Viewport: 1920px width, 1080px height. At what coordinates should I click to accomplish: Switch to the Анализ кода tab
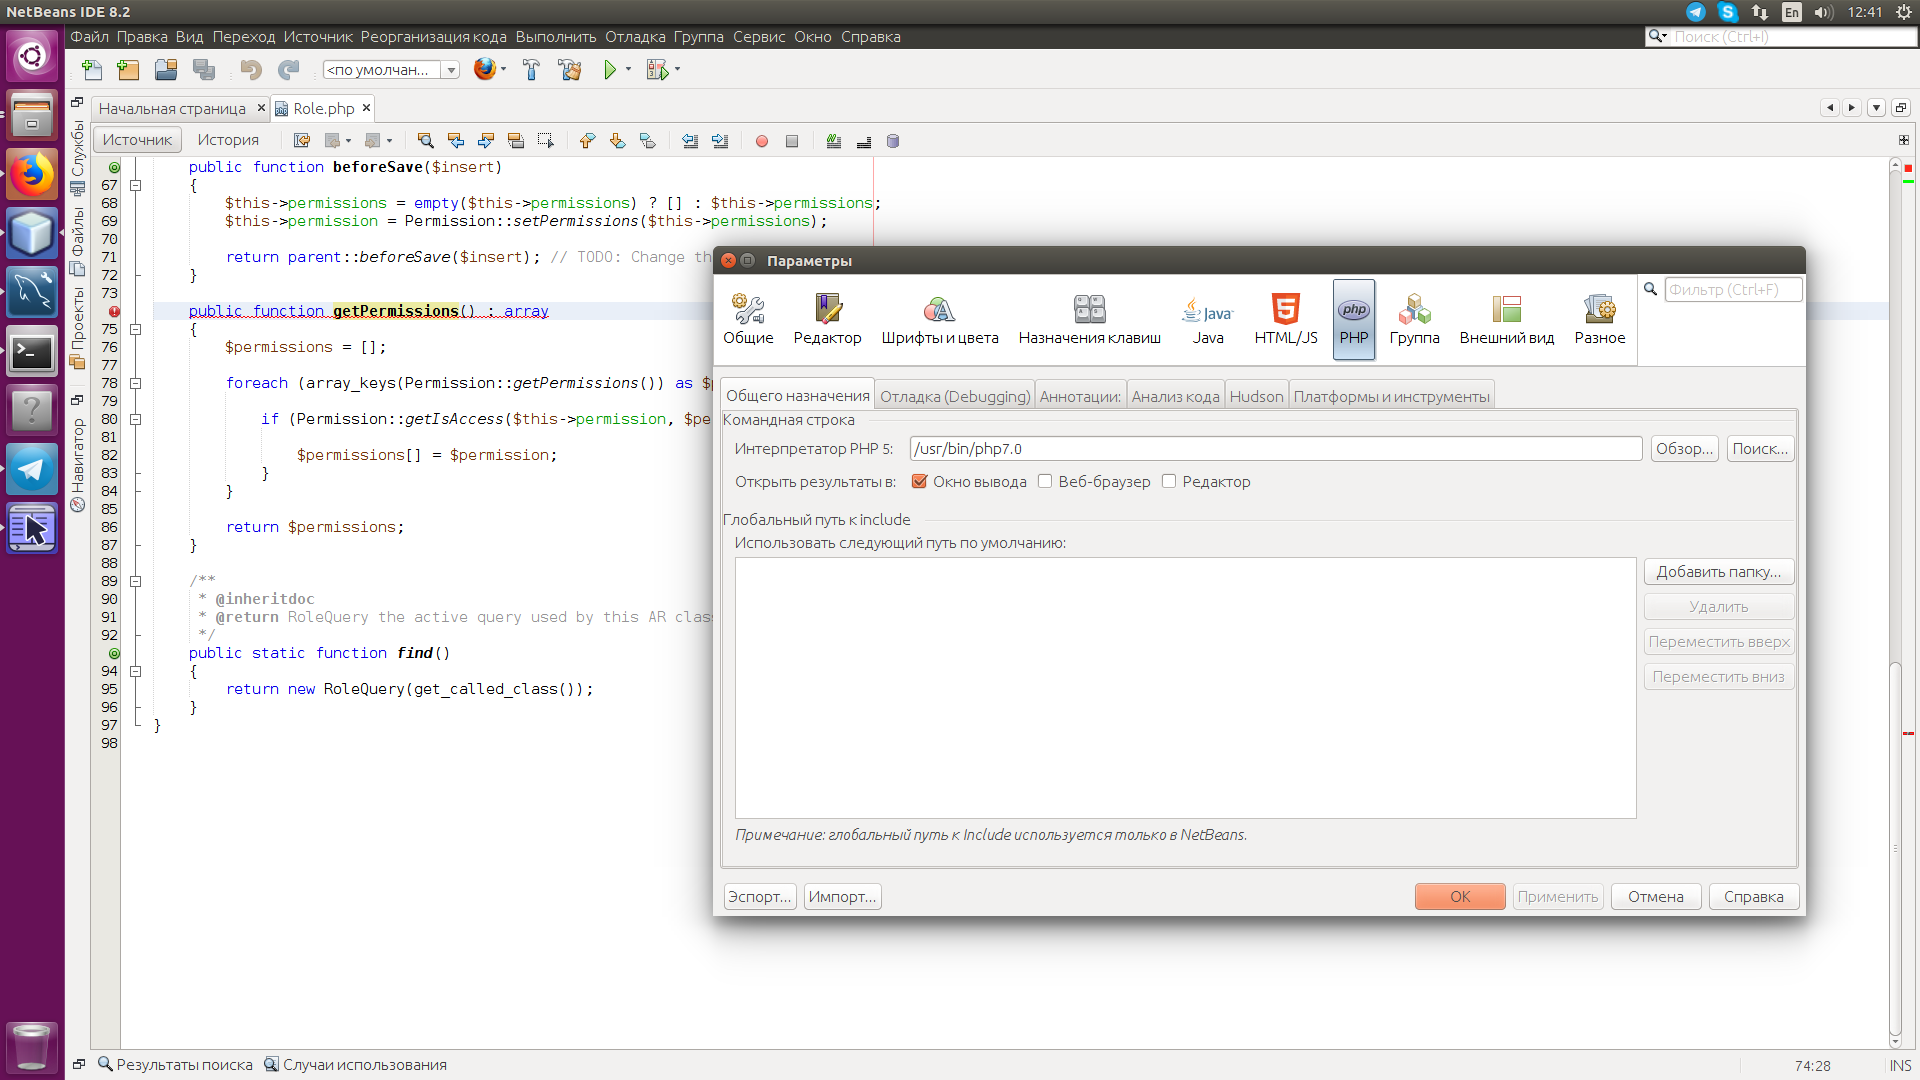pos(1175,396)
